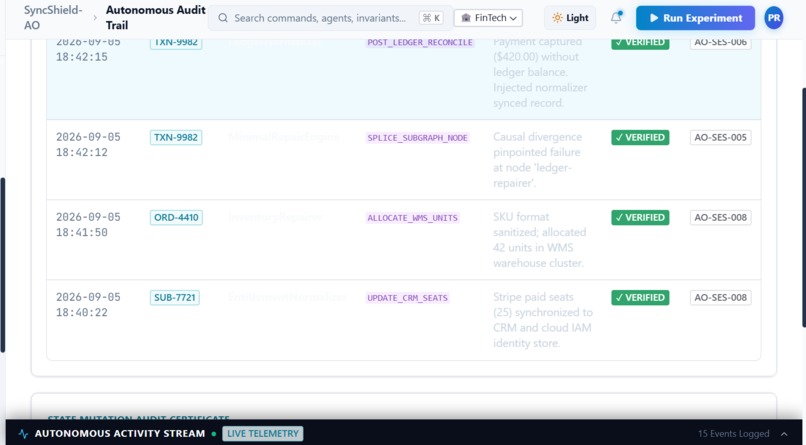Click VERIFIED badge in SUB-7721 row
Screen dimensions: 806x445
tap(640, 298)
